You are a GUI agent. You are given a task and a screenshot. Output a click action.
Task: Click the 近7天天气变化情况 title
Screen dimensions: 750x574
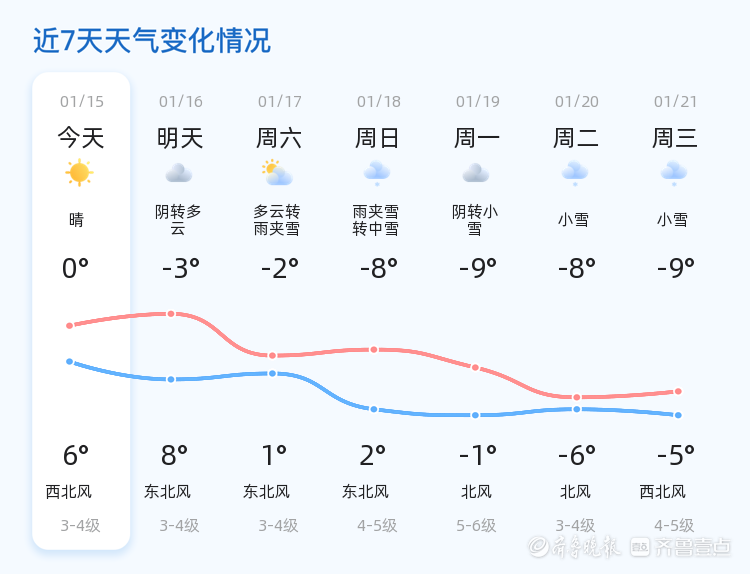tap(152, 41)
